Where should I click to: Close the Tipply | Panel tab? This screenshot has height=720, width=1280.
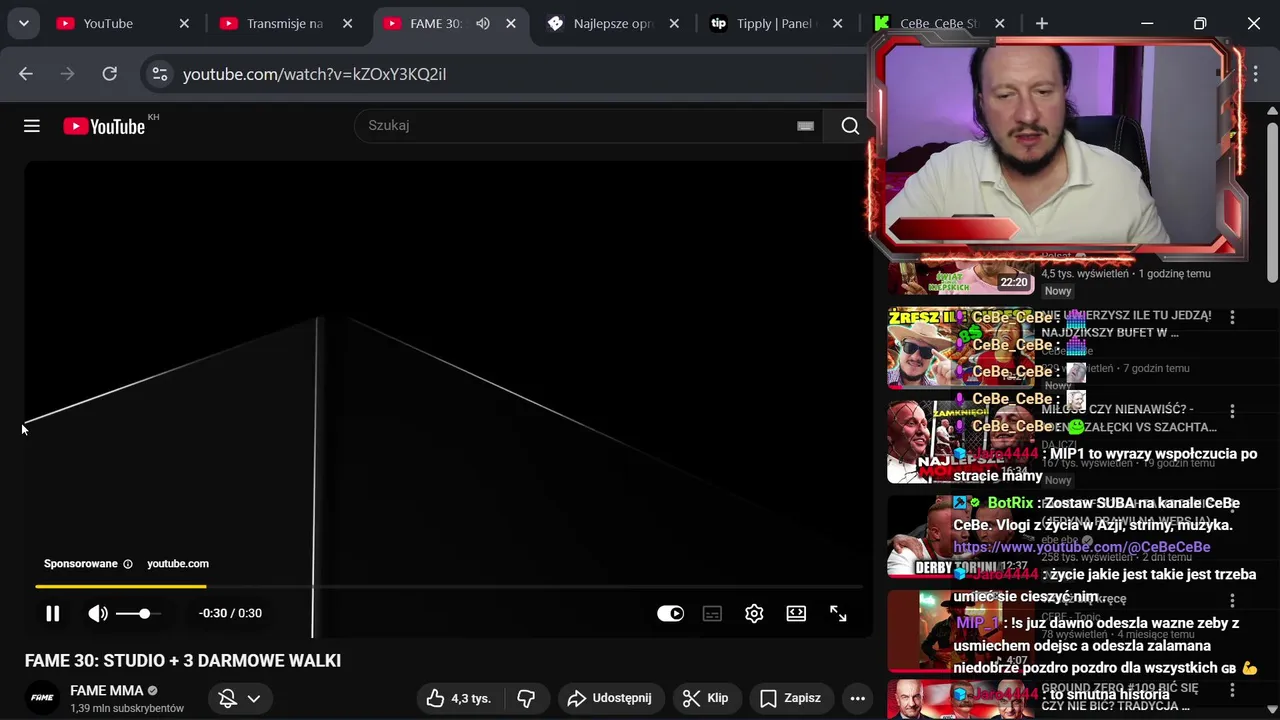(x=838, y=24)
